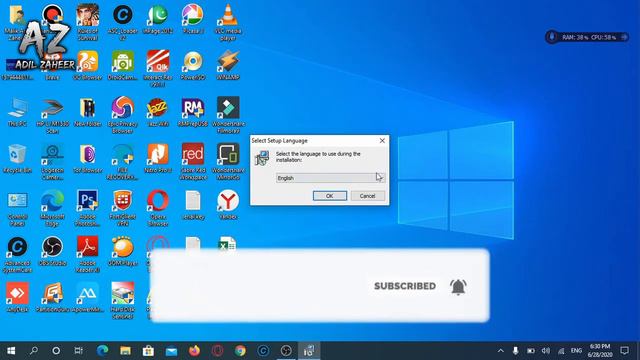Open UC Browser desktop shortcut
640x360 pixels.
(87, 65)
